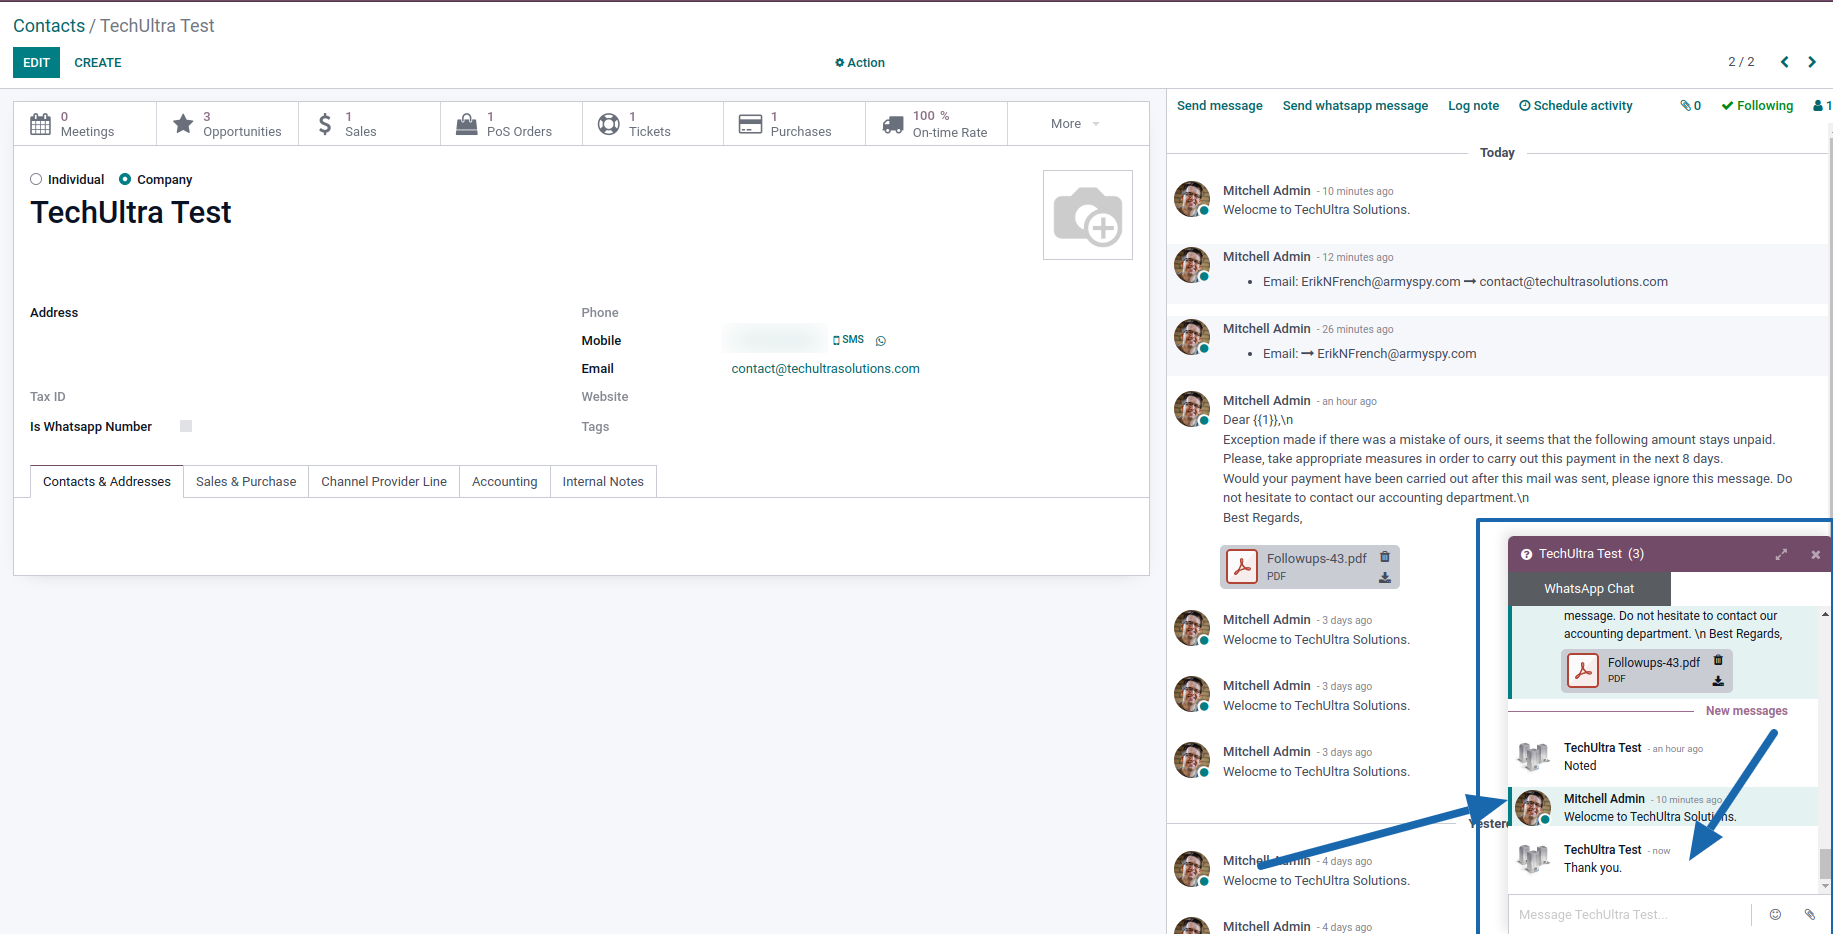This screenshot has width=1833, height=934.
Task: Expand the TechUltra Test chat window
Action: [1780, 554]
